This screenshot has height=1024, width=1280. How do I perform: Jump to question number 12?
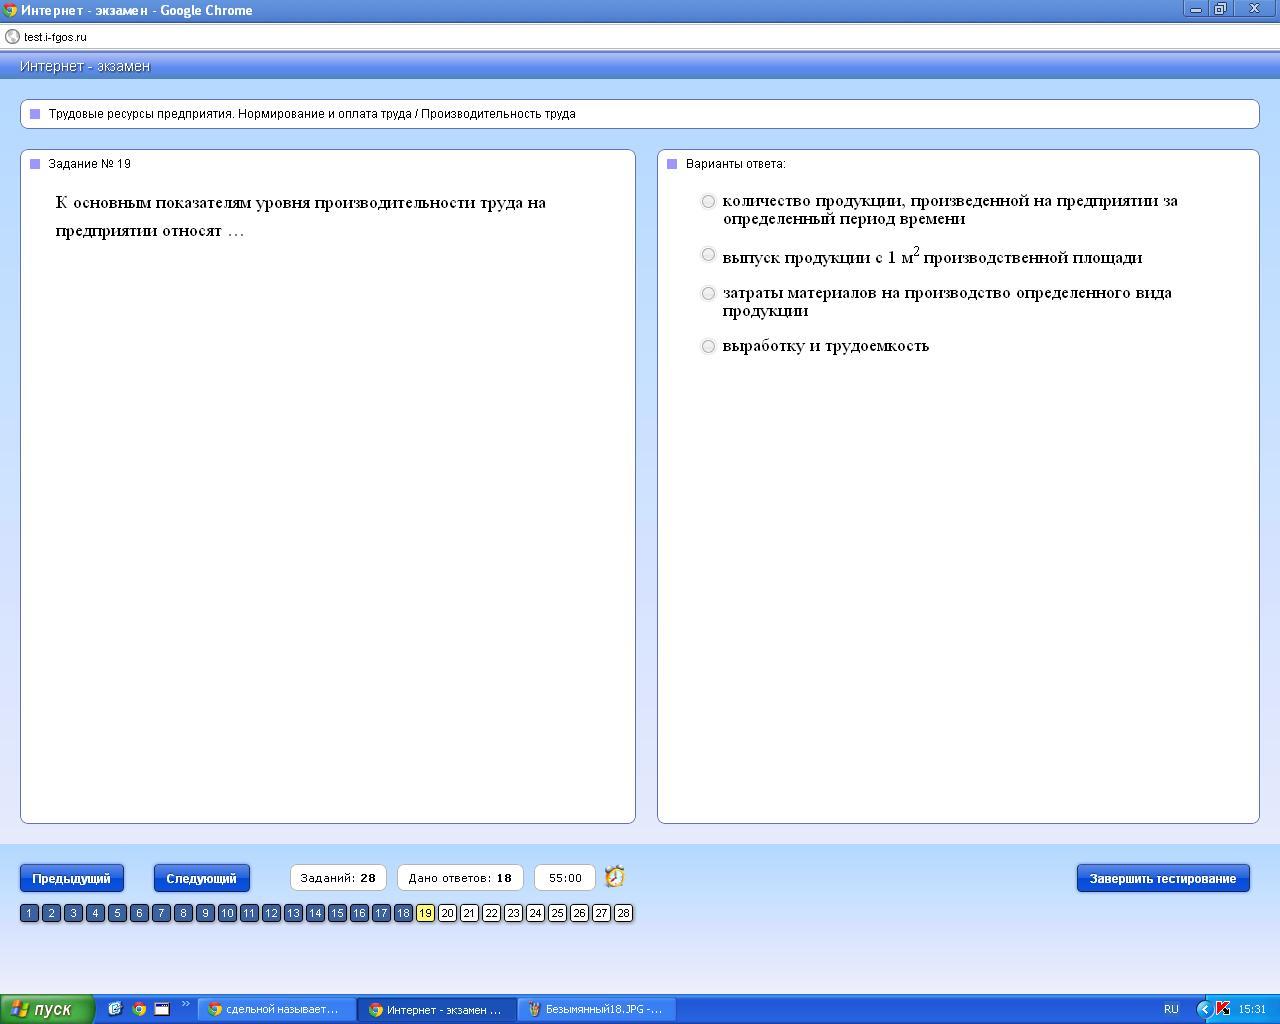[x=271, y=913]
